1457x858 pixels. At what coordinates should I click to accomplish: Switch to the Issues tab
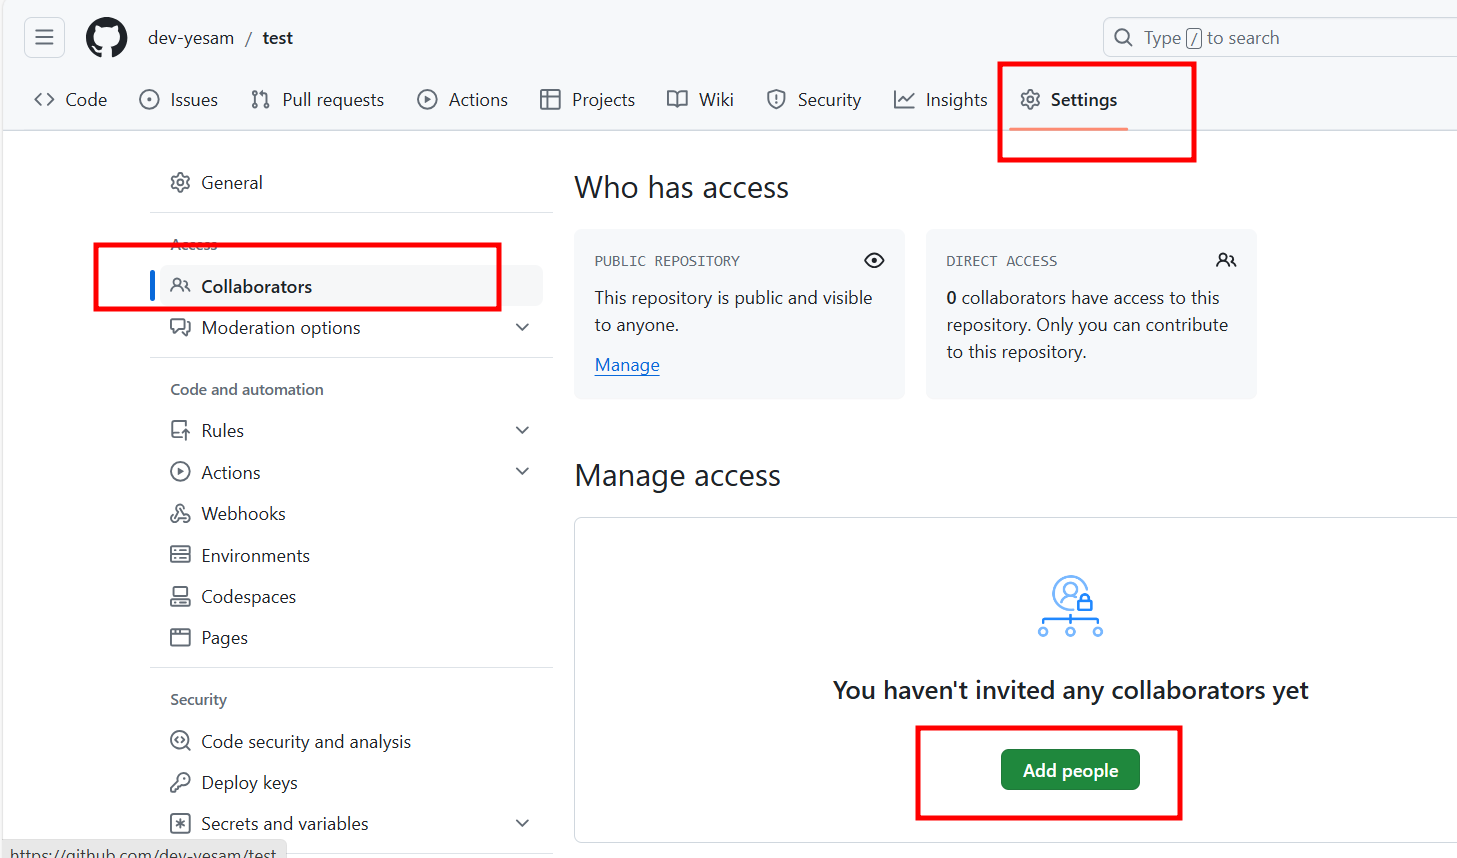[x=178, y=99]
